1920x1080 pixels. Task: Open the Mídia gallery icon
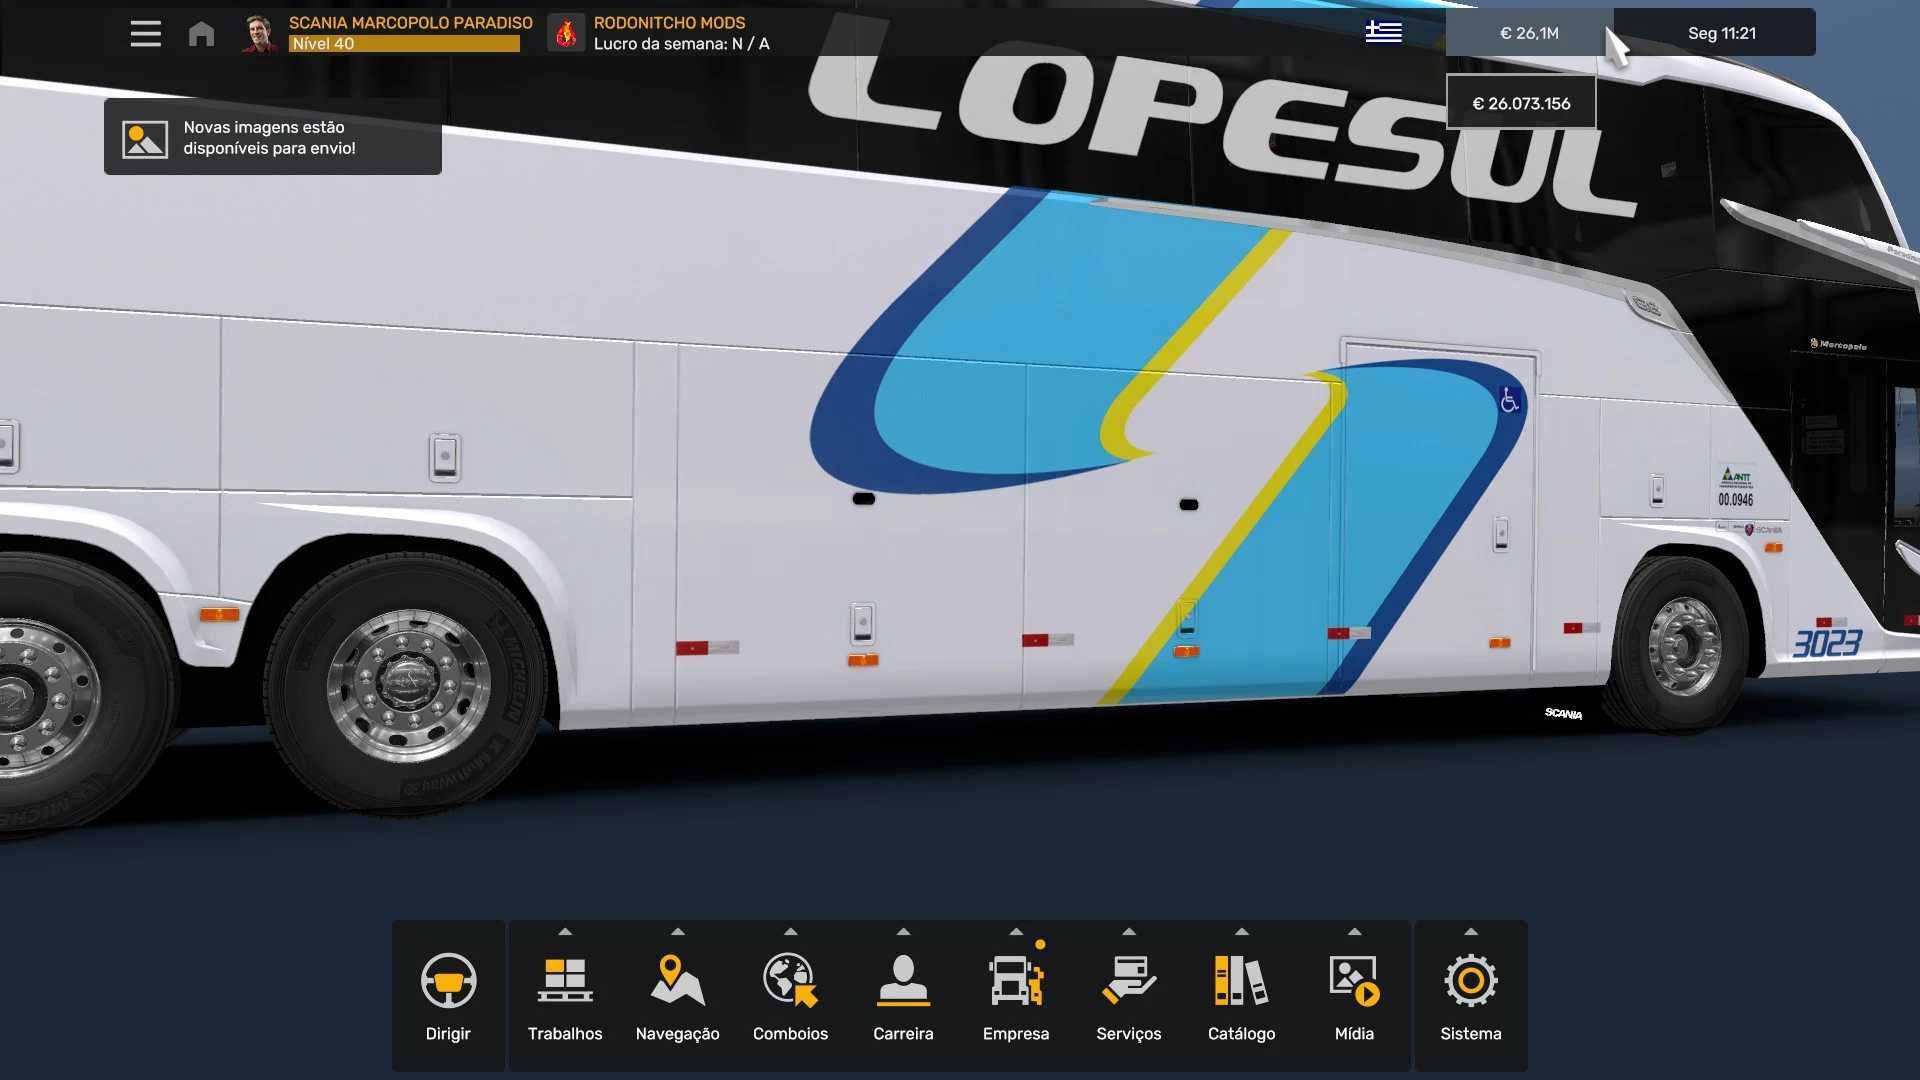(x=1354, y=981)
